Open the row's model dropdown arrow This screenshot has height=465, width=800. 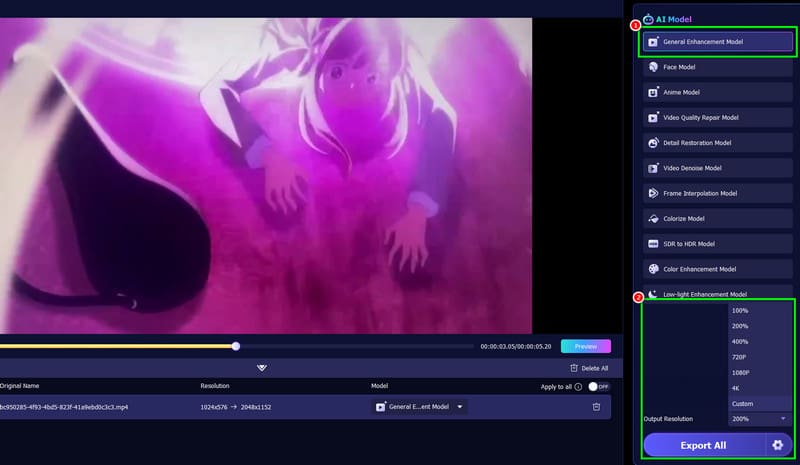pos(460,407)
